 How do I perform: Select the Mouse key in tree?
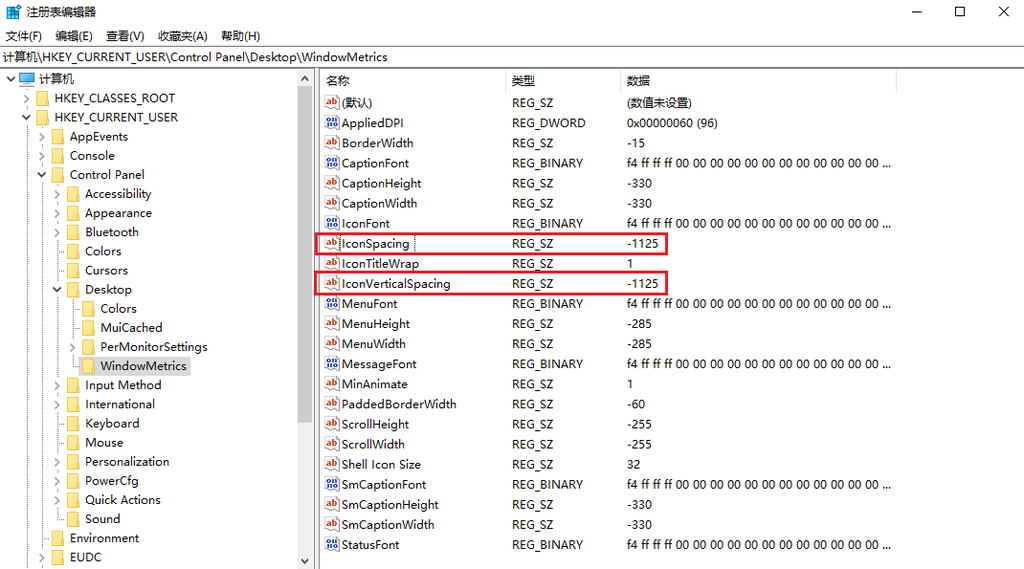(x=104, y=442)
